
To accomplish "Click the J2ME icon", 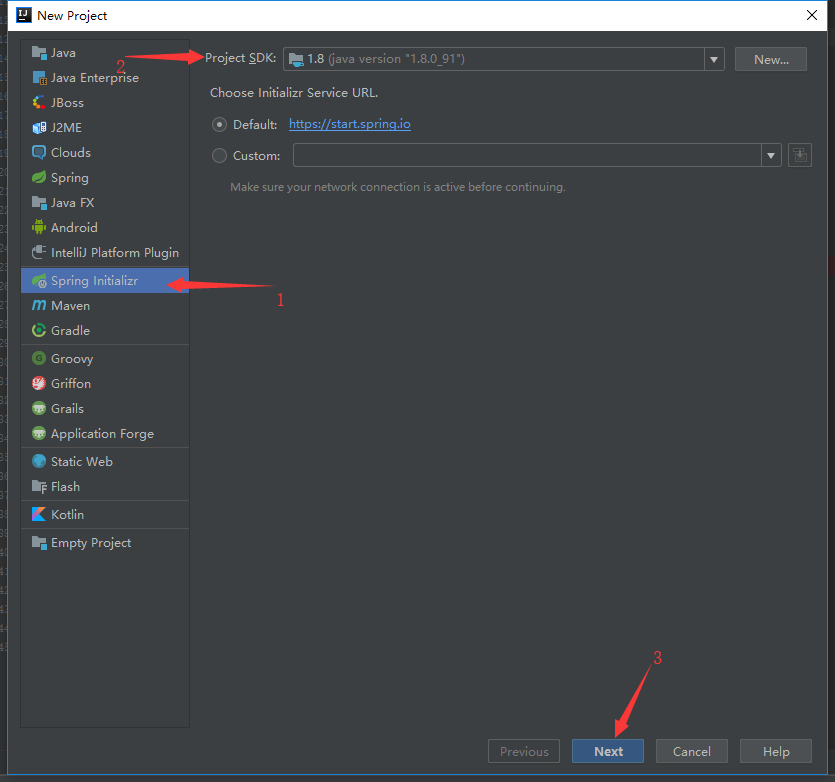I will tap(39, 128).
